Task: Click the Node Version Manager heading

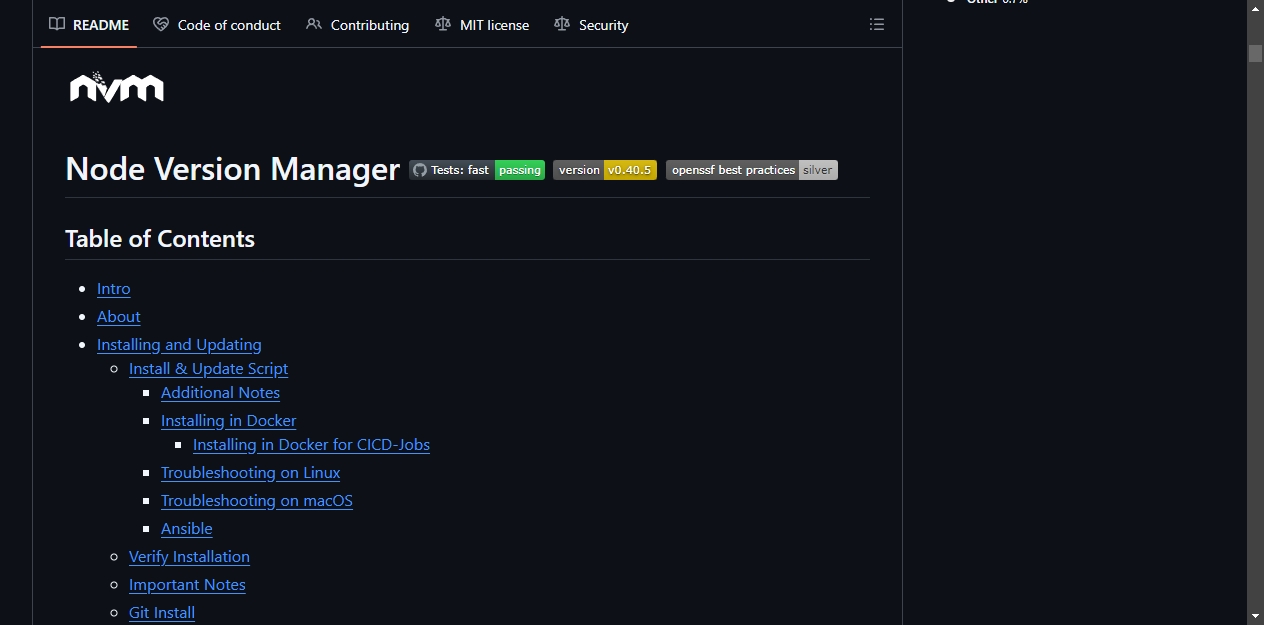Action: point(233,169)
